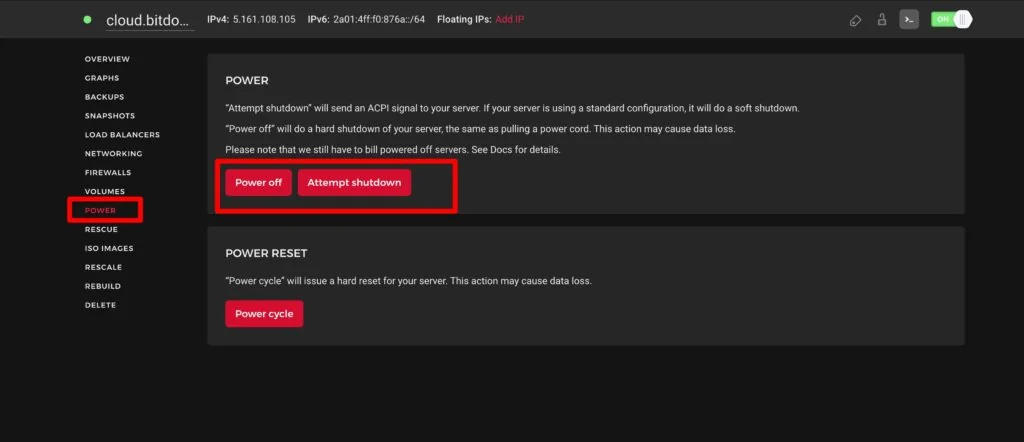
Task: Select Firewalls in the sidebar
Action: pyautogui.click(x=108, y=173)
